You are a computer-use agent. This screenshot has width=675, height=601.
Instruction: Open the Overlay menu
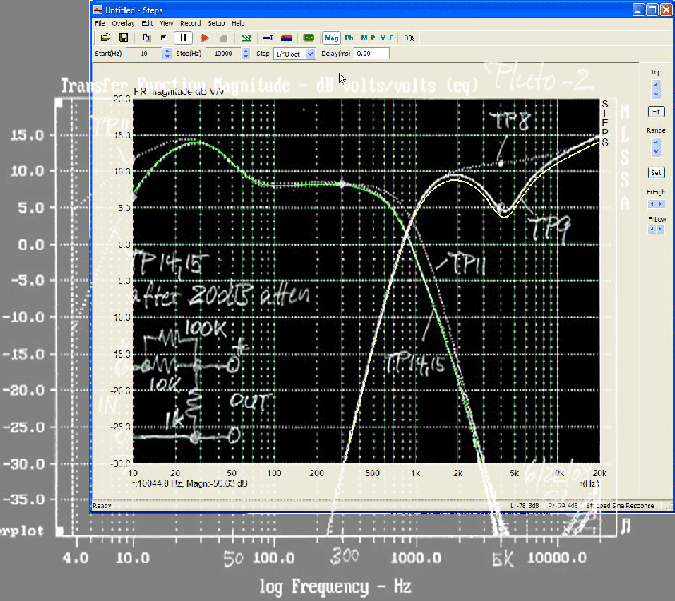tap(123, 23)
